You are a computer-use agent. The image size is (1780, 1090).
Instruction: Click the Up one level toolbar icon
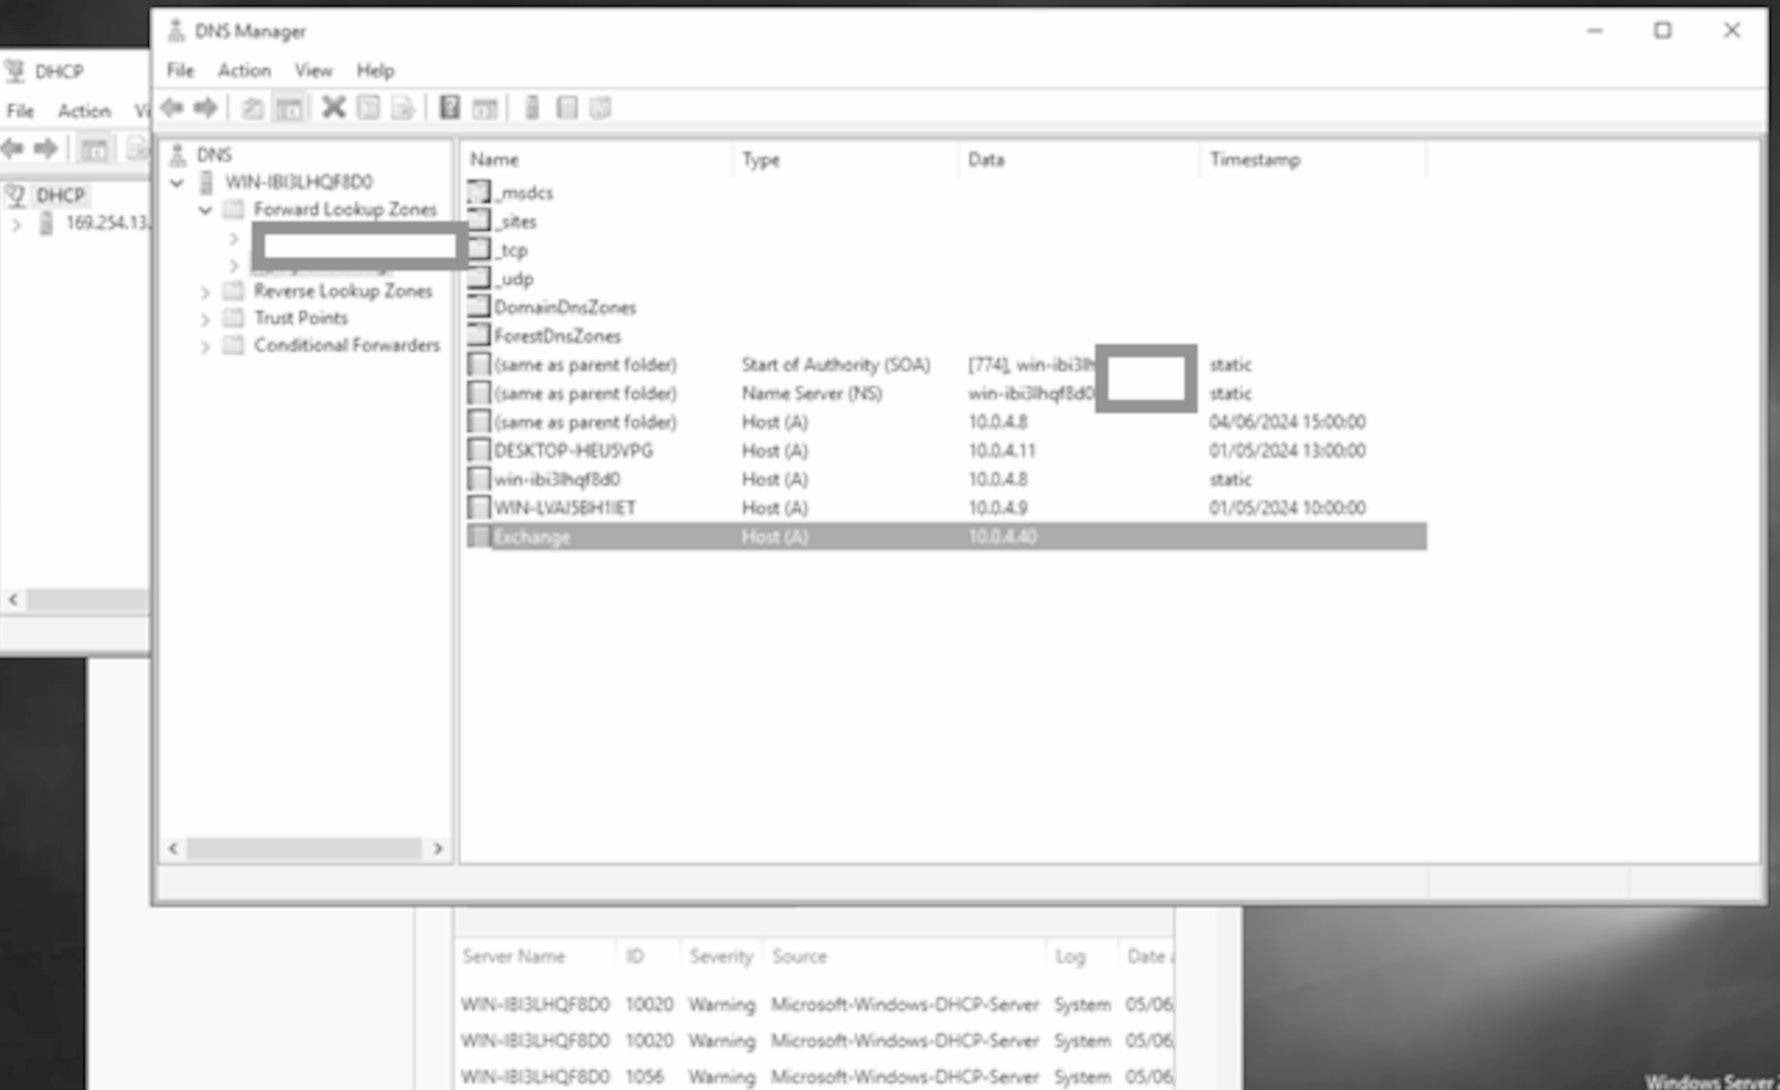click(253, 108)
